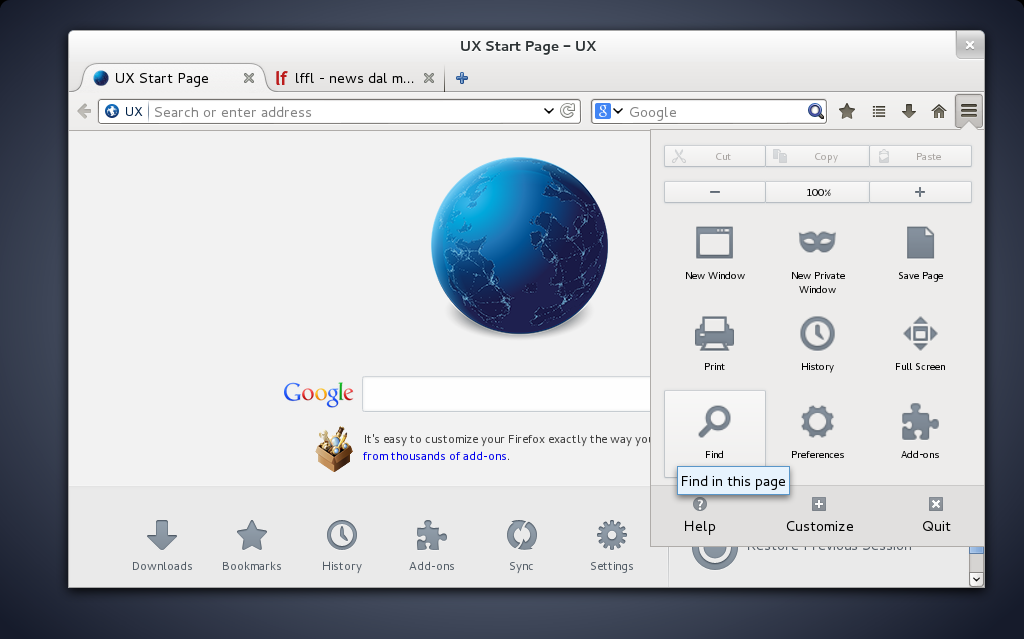Select Print in the menu panel
This screenshot has width=1024, height=639.
(714, 344)
